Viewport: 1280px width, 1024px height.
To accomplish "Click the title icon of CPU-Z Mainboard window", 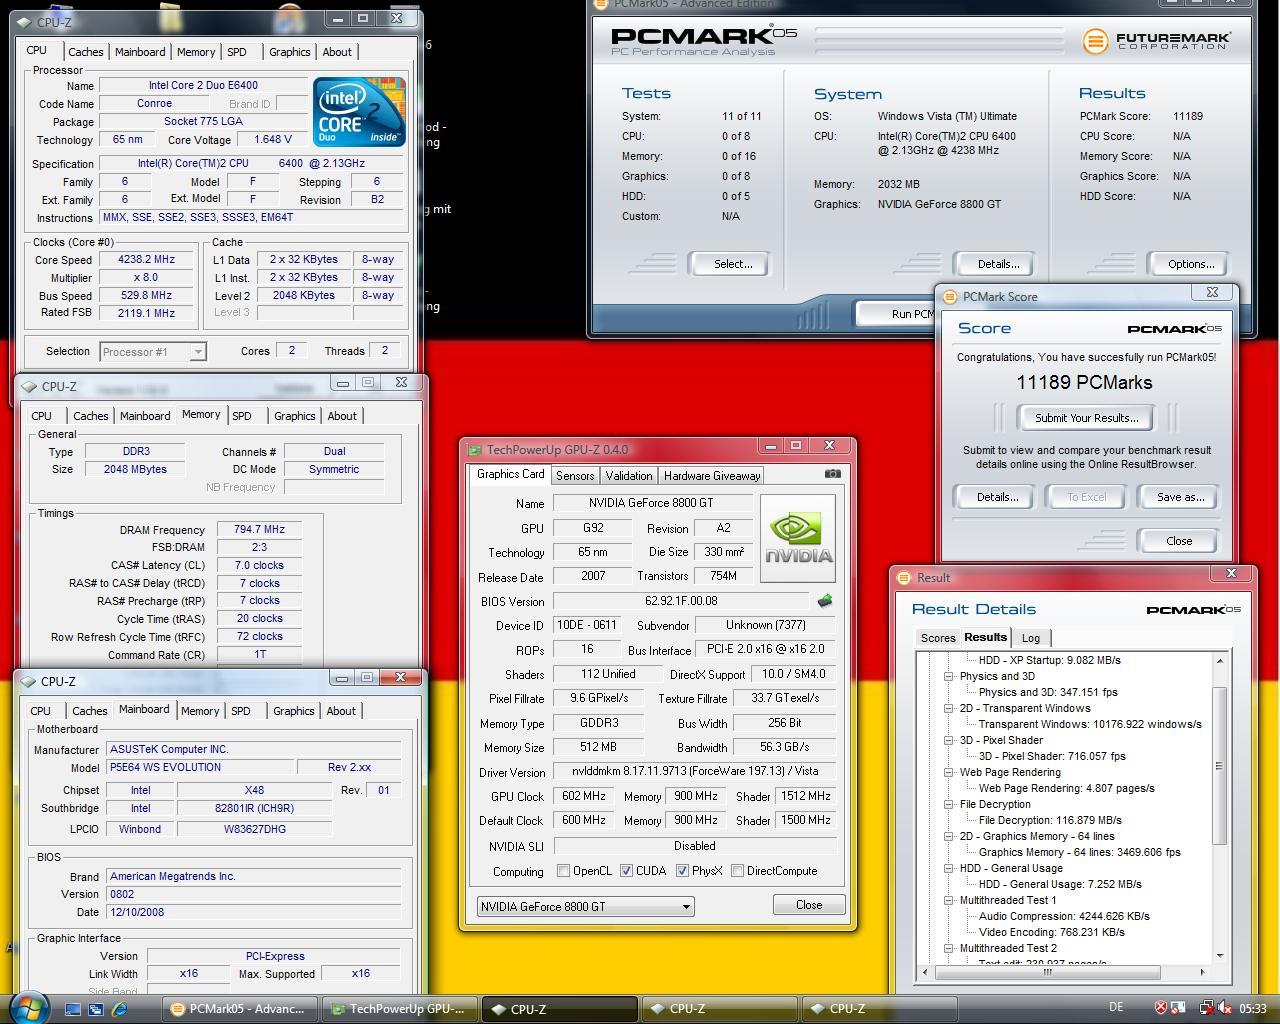I will click(x=28, y=681).
